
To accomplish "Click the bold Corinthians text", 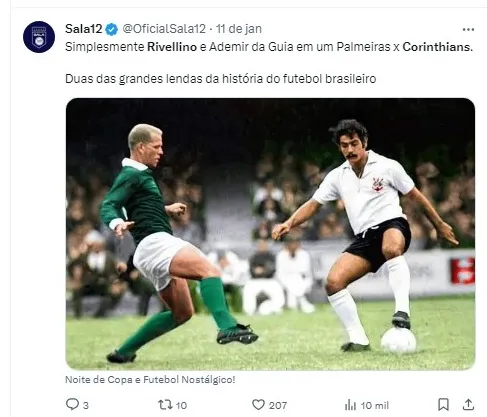I will click(438, 47).
